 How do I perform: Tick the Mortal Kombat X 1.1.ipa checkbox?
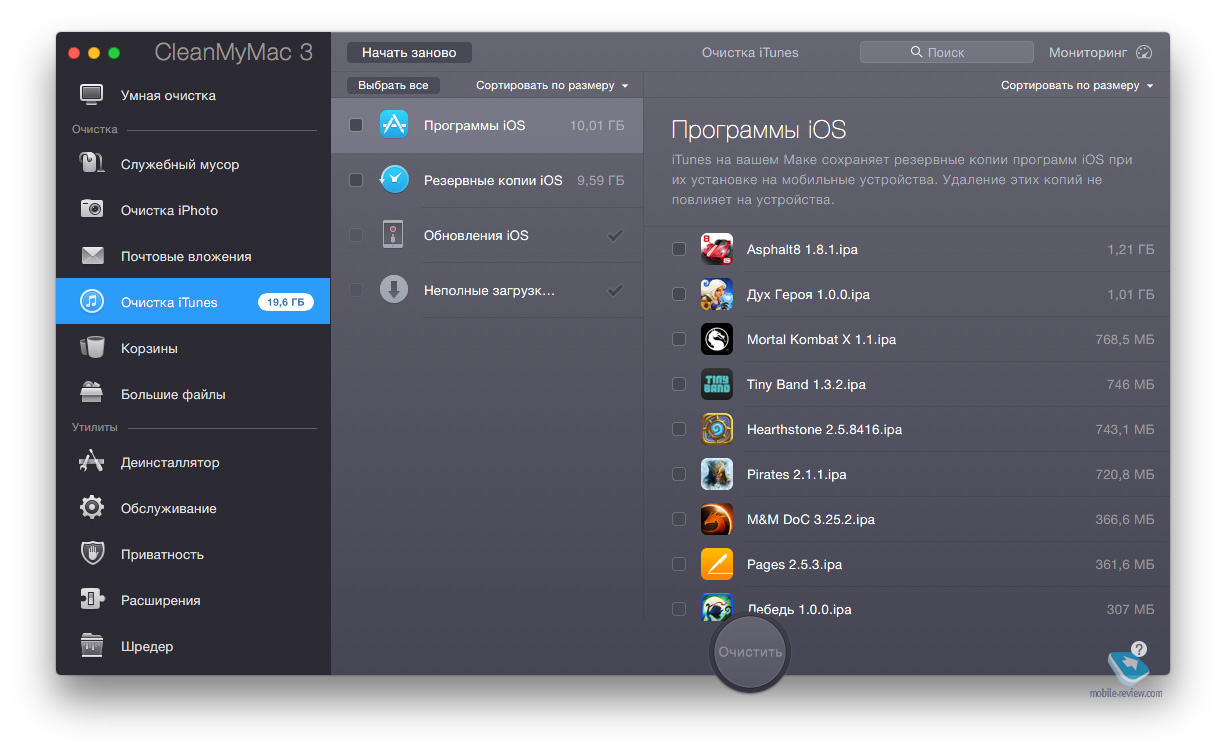[x=679, y=339]
